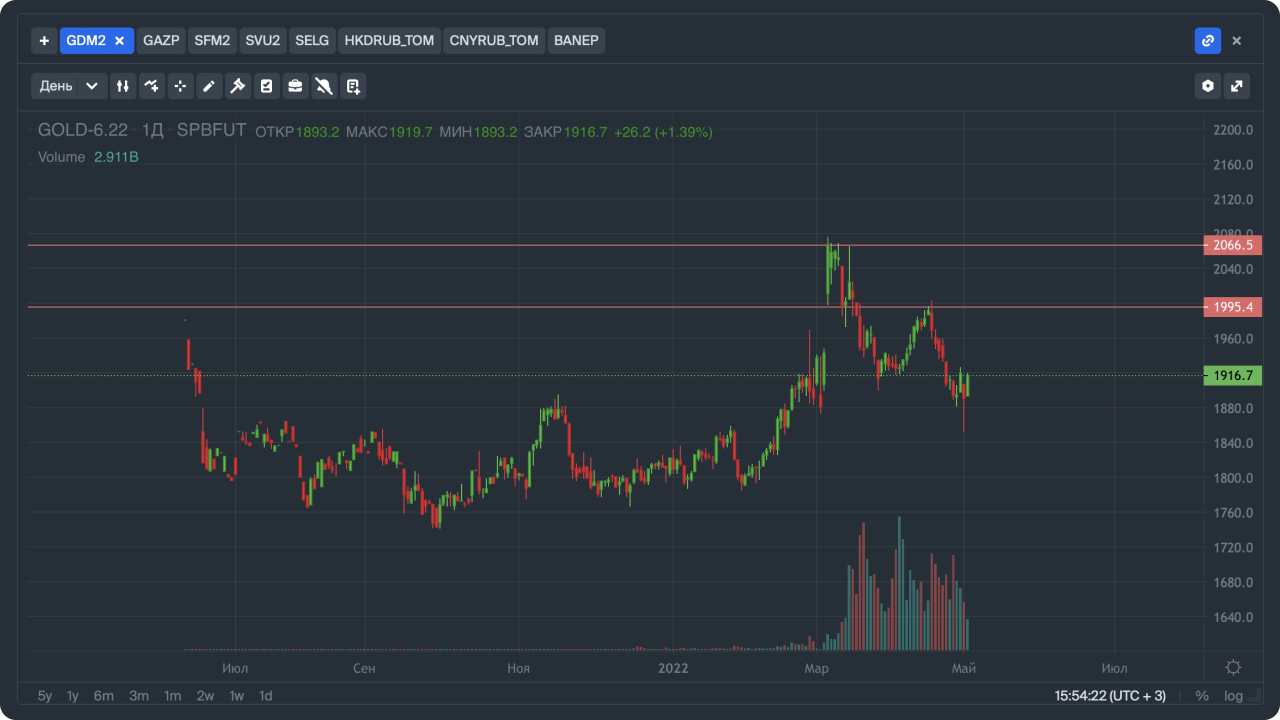Click the Мар date axis label
Screen dimensions: 1280x720
point(816,668)
